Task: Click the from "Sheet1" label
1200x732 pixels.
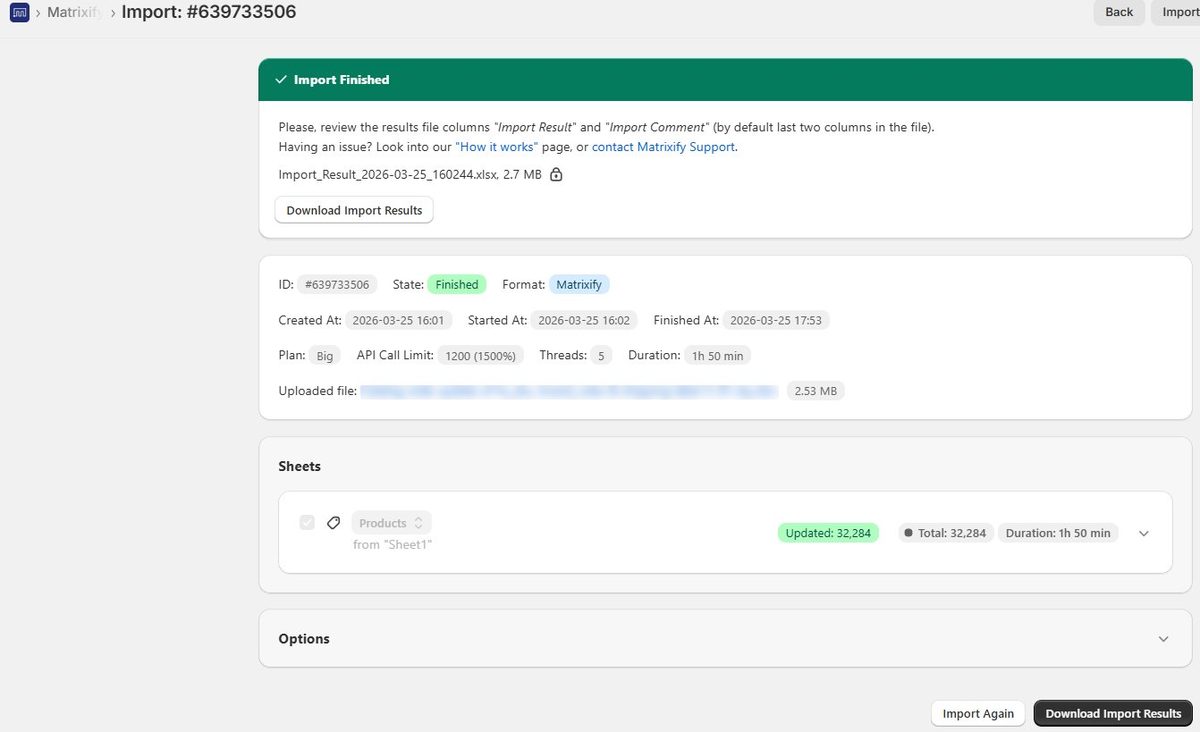Action: click(x=393, y=545)
